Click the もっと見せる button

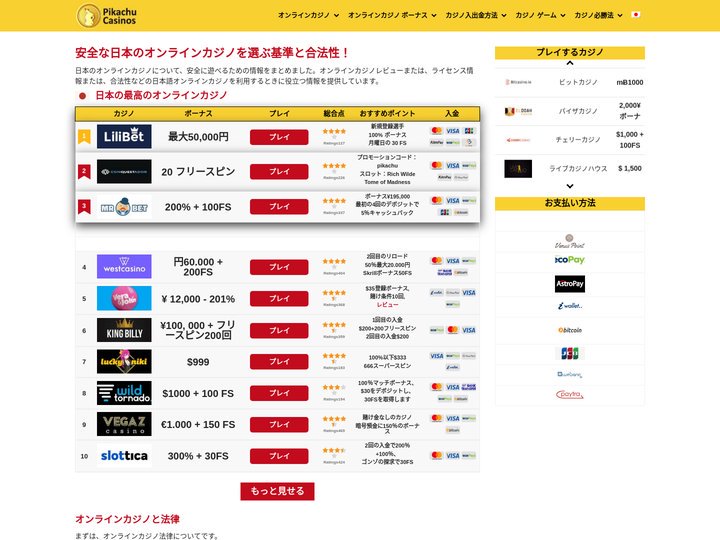pyautogui.click(x=277, y=491)
